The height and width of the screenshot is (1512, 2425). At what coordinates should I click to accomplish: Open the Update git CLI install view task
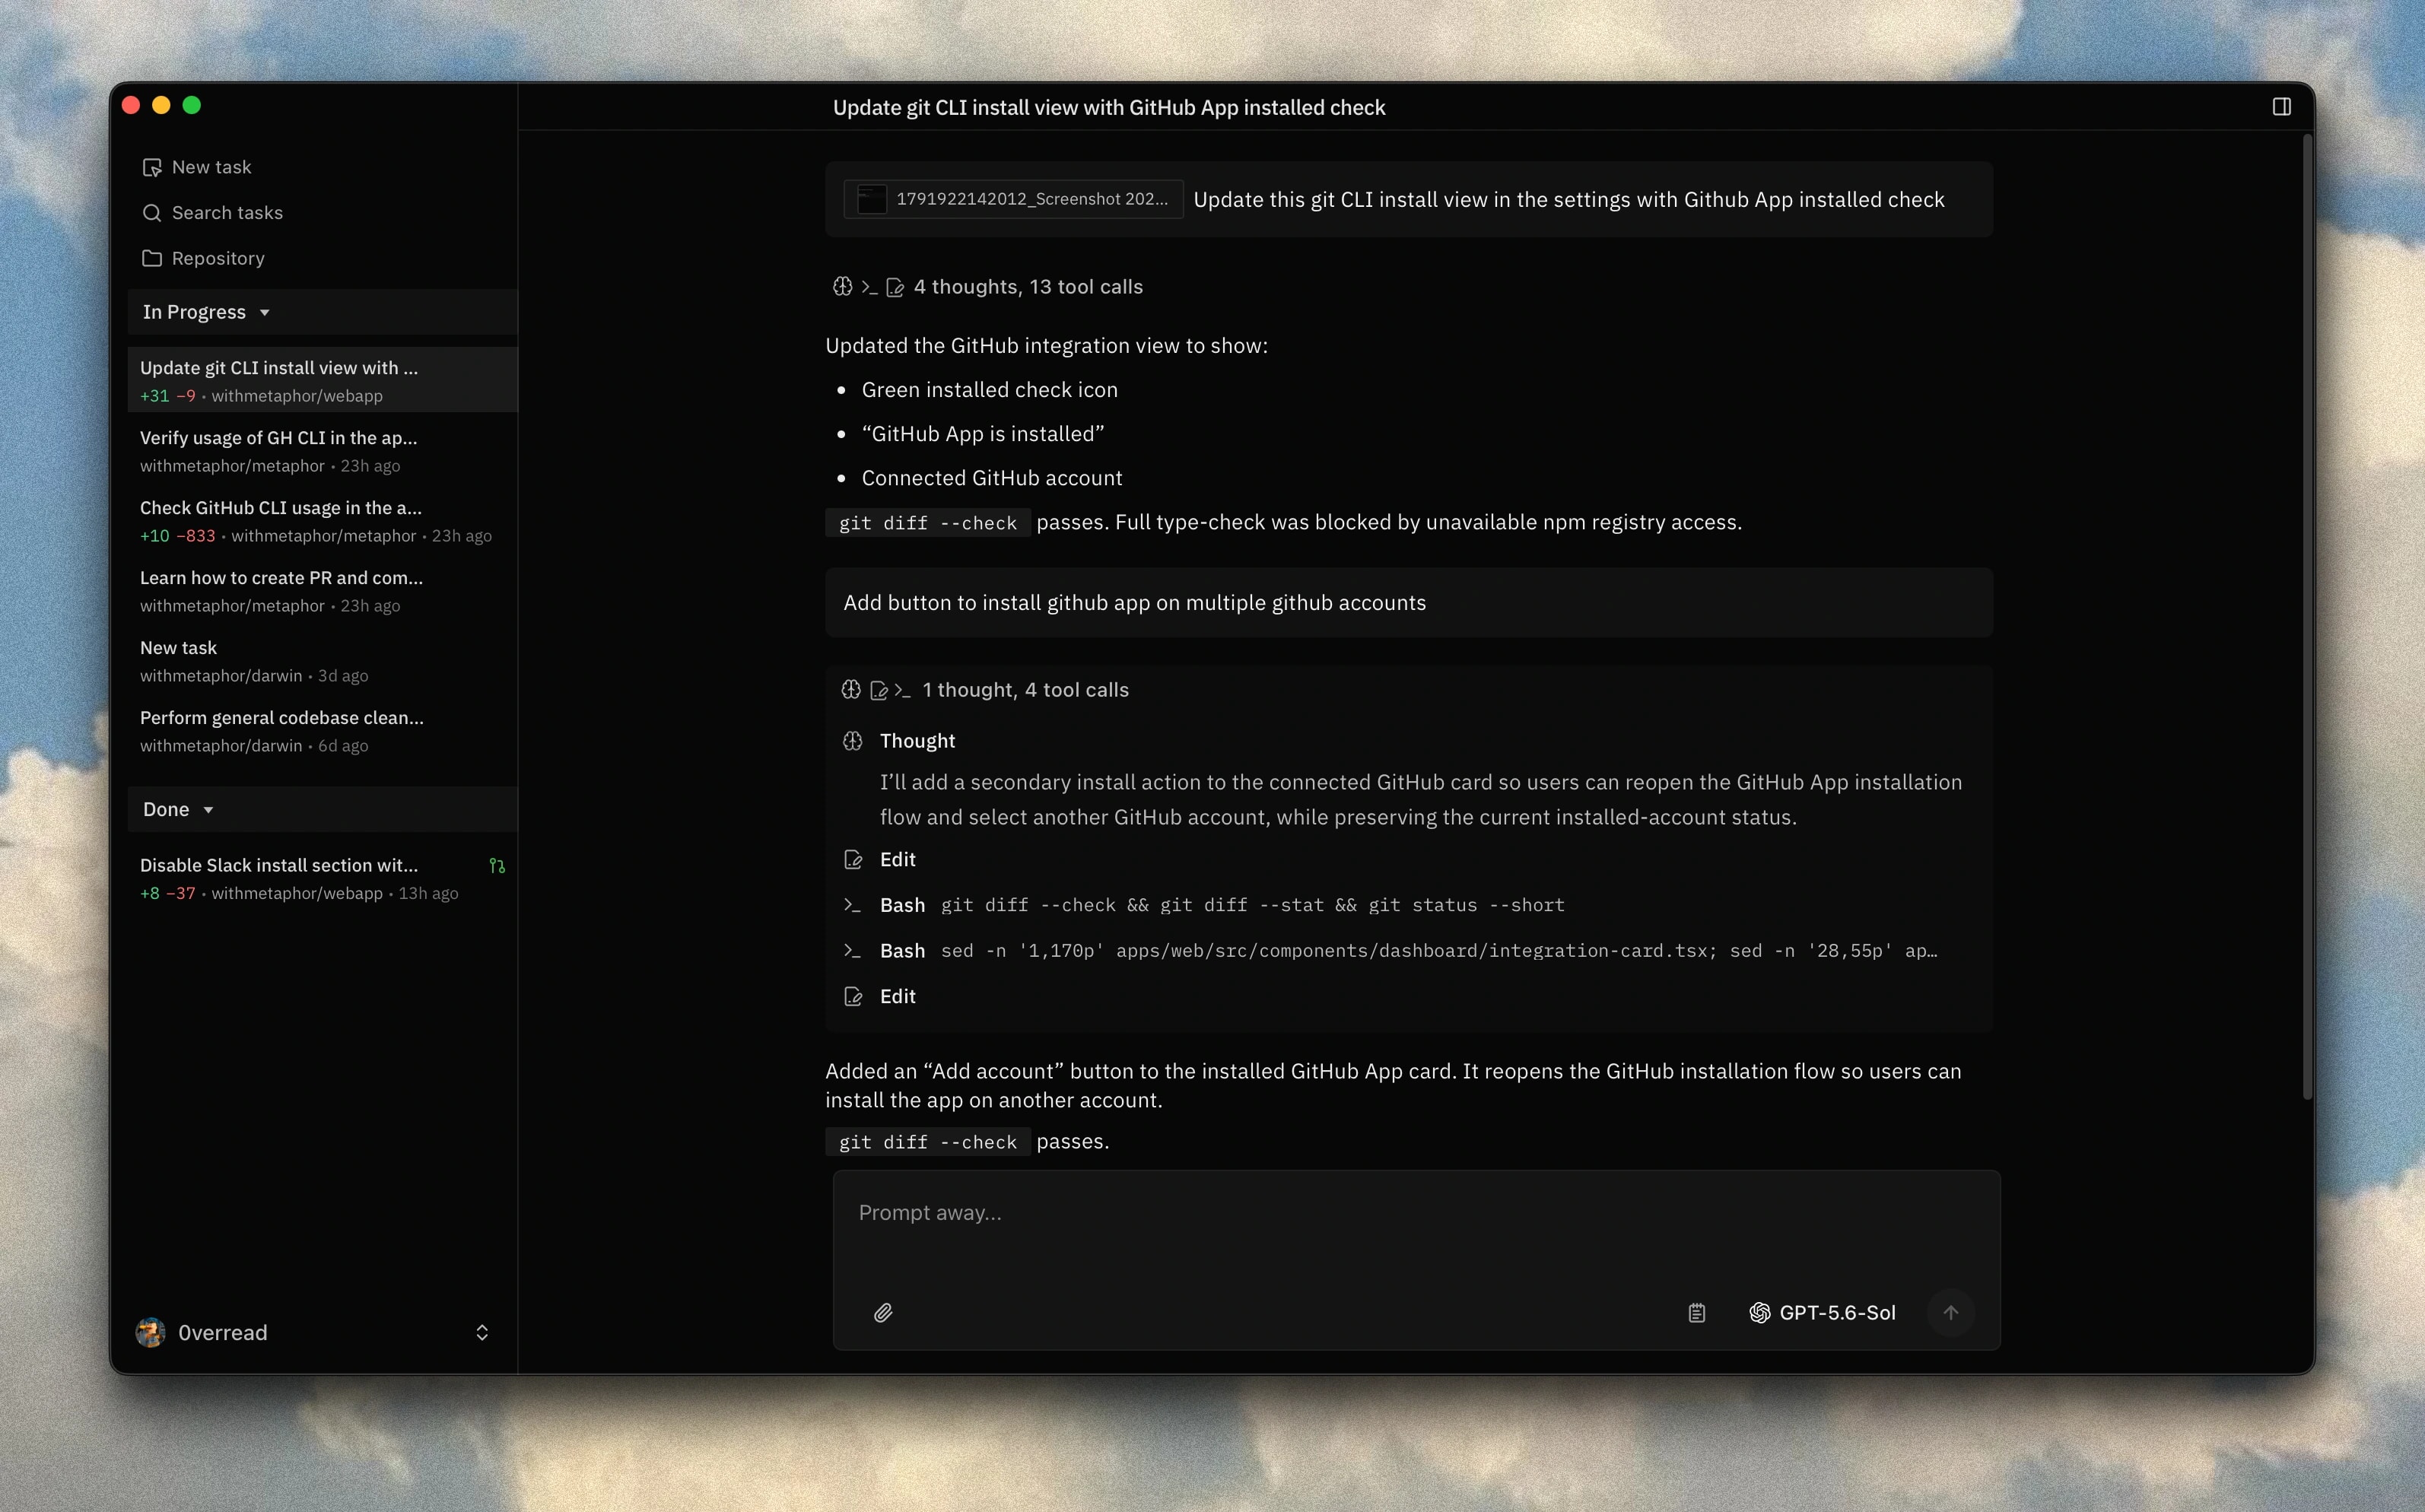coord(322,381)
